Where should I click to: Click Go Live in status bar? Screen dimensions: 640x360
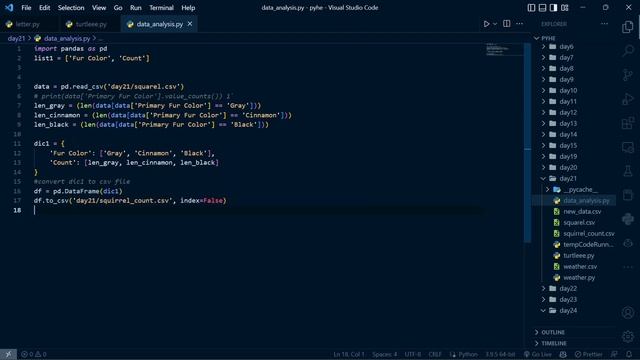(x=538, y=354)
